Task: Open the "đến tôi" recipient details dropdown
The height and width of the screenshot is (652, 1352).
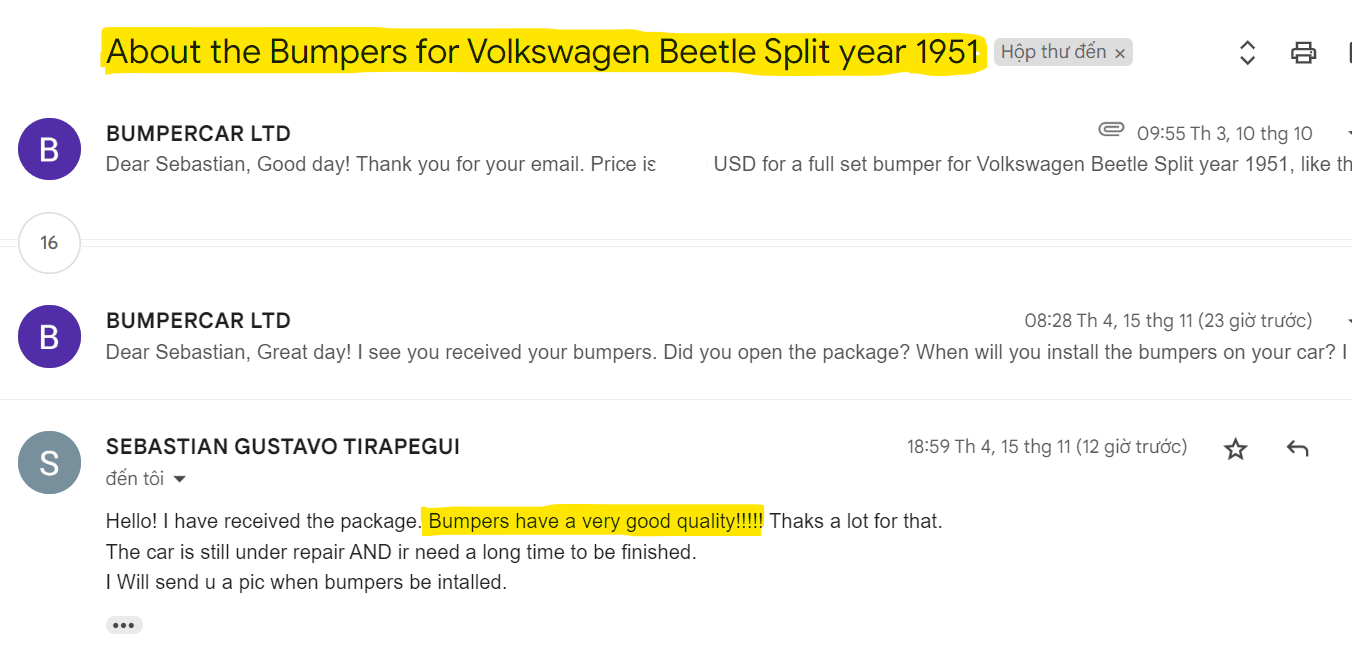Action: click(x=180, y=480)
